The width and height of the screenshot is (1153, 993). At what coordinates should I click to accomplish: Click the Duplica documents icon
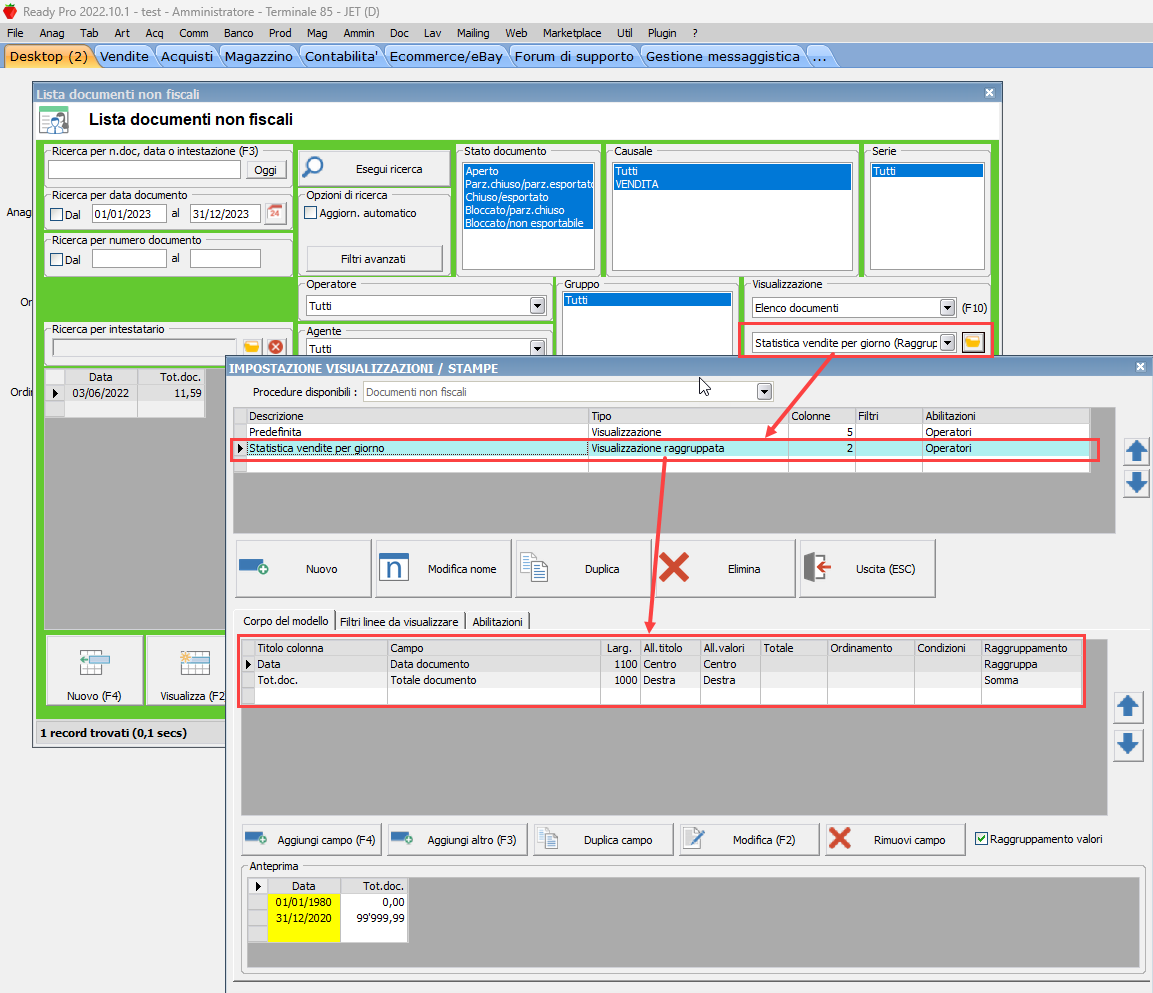click(534, 568)
